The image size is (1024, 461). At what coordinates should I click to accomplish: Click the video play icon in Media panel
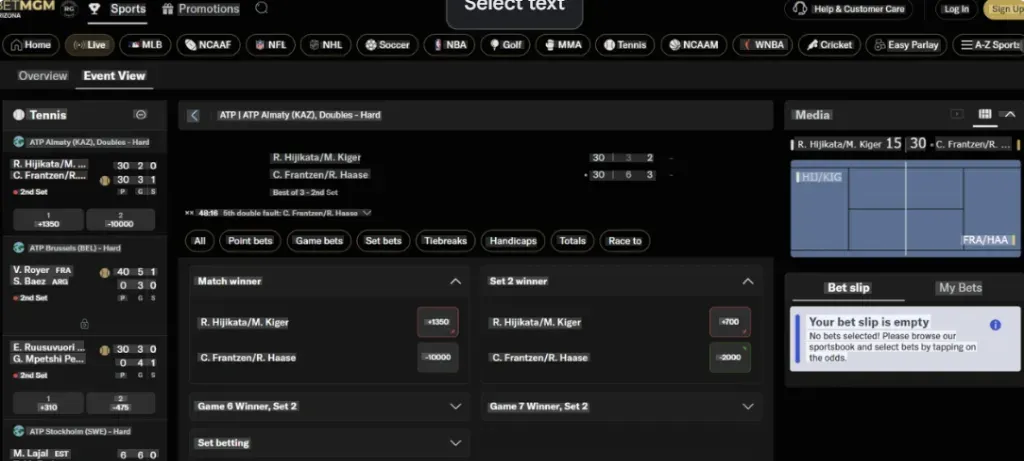click(x=956, y=114)
